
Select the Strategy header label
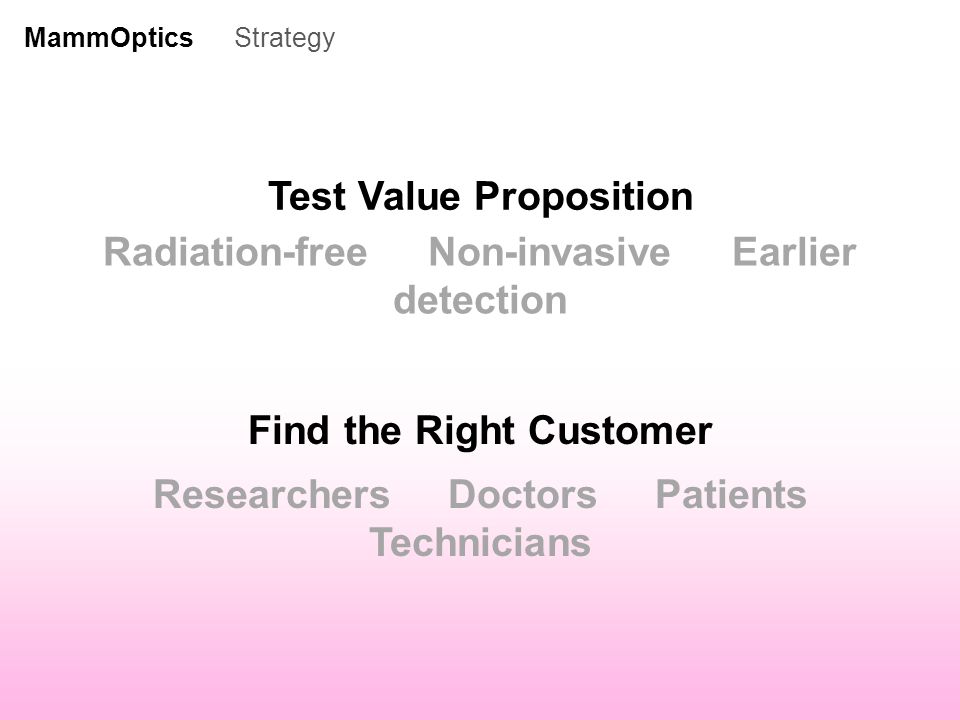[285, 39]
